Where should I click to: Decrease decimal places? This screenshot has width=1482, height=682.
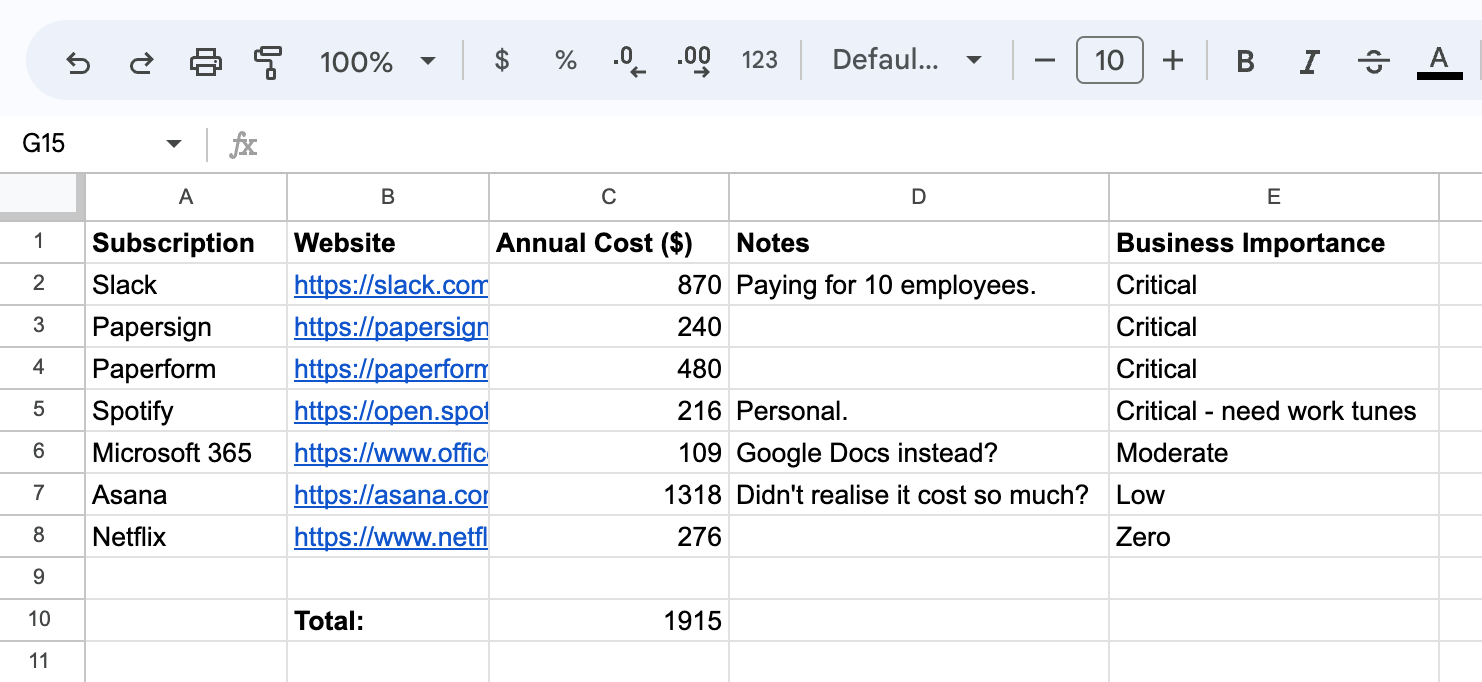629,62
